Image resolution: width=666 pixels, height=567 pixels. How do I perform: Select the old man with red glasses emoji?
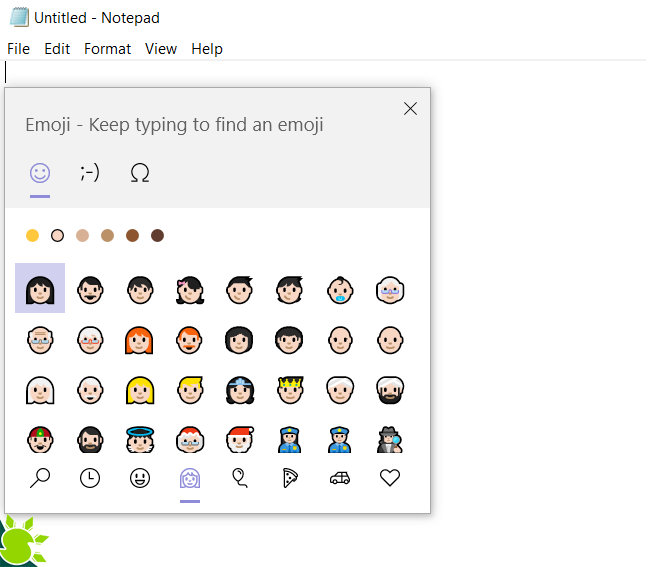(90, 340)
